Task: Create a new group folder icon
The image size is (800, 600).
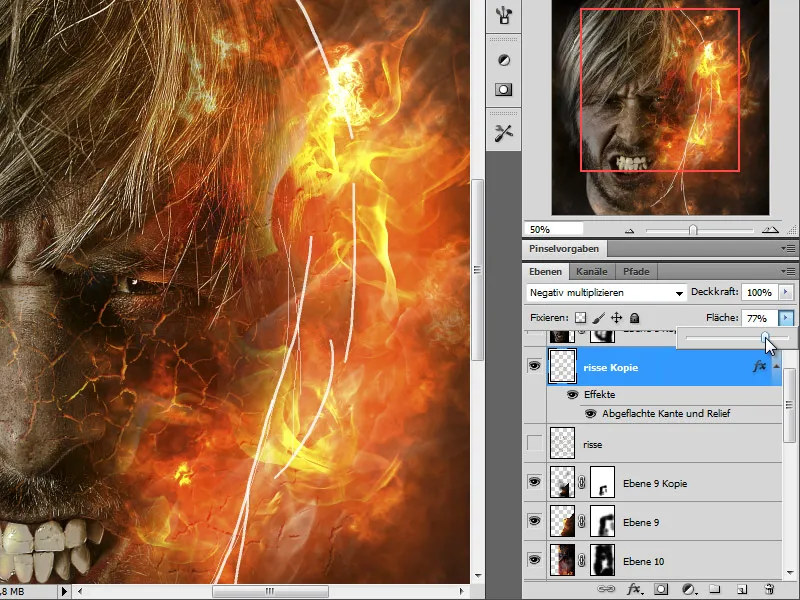Action: click(x=715, y=589)
